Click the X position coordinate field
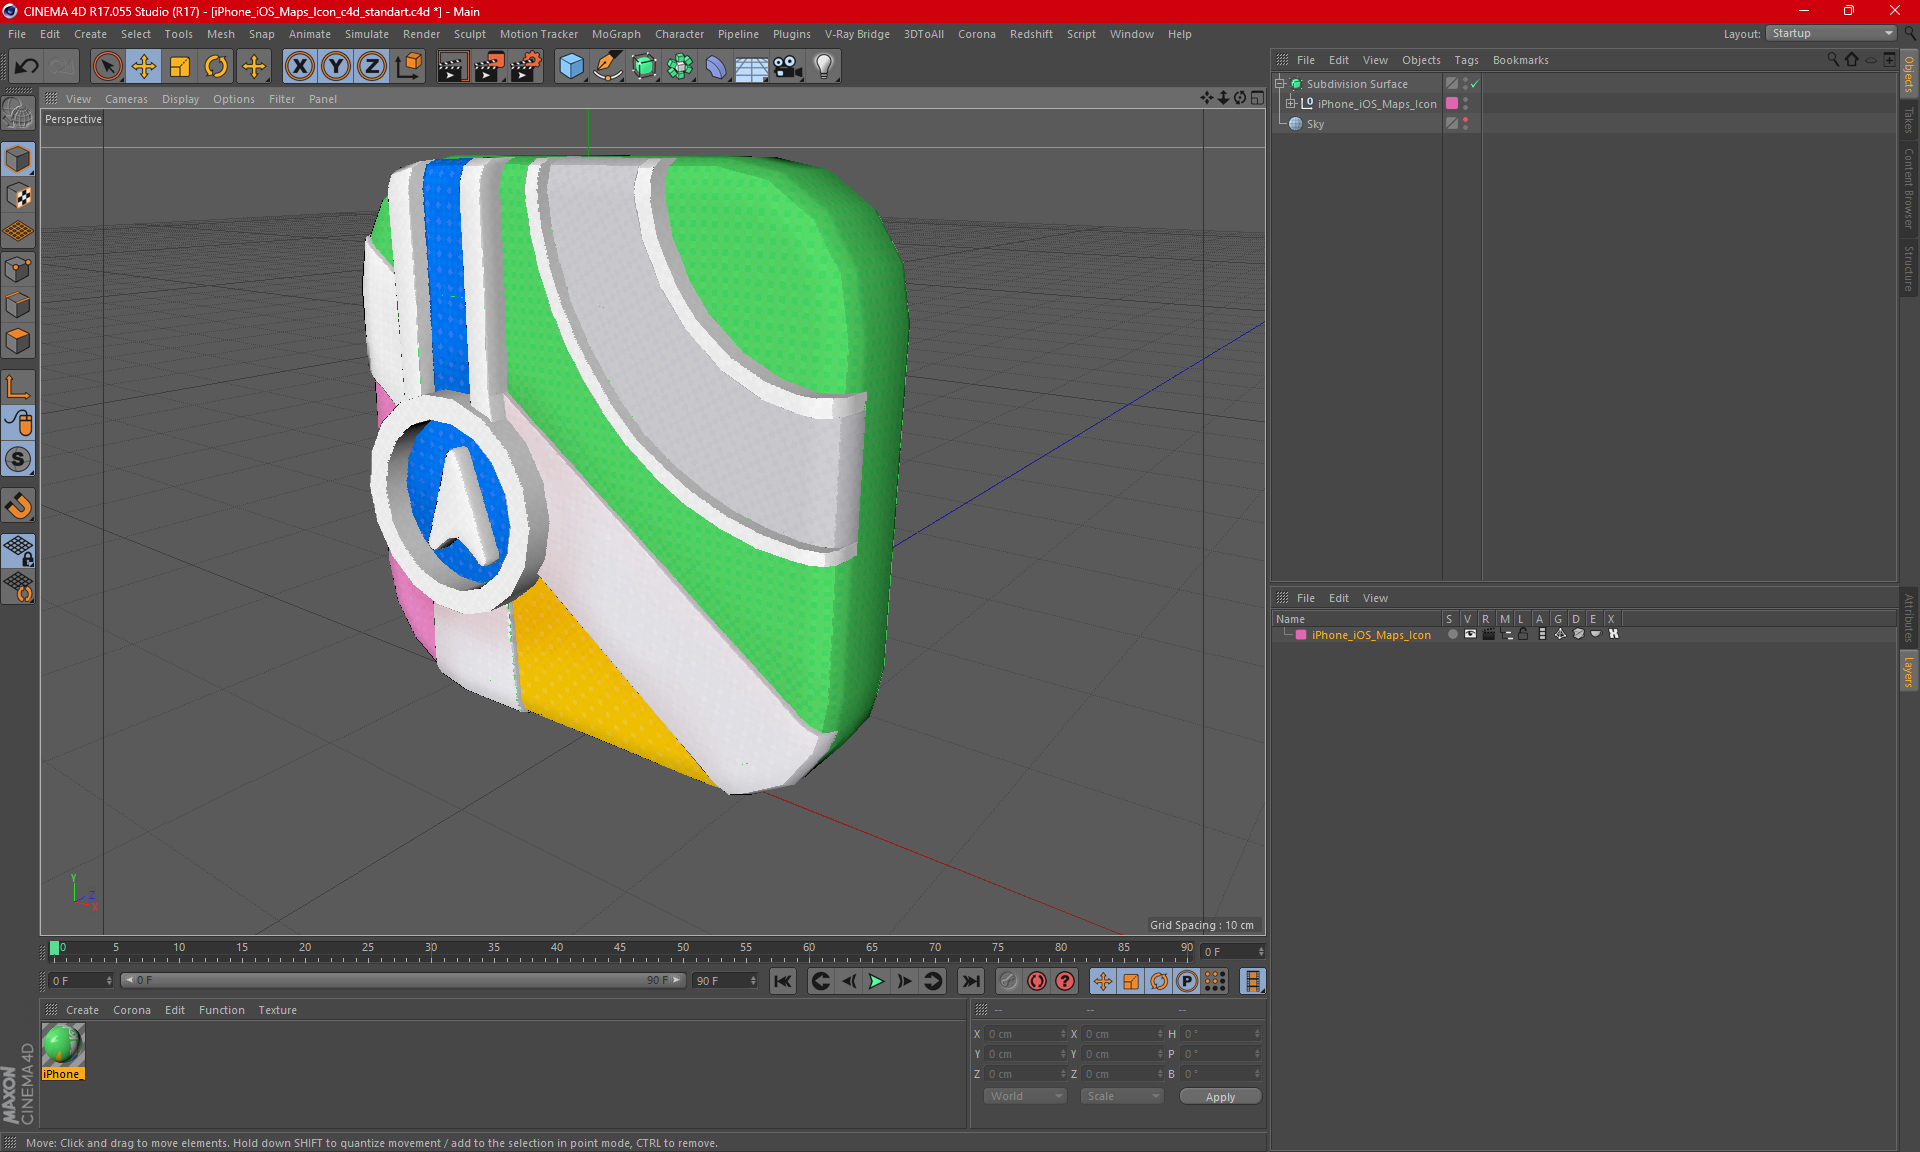Viewport: 1920px width, 1152px height. [1024, 1034]
